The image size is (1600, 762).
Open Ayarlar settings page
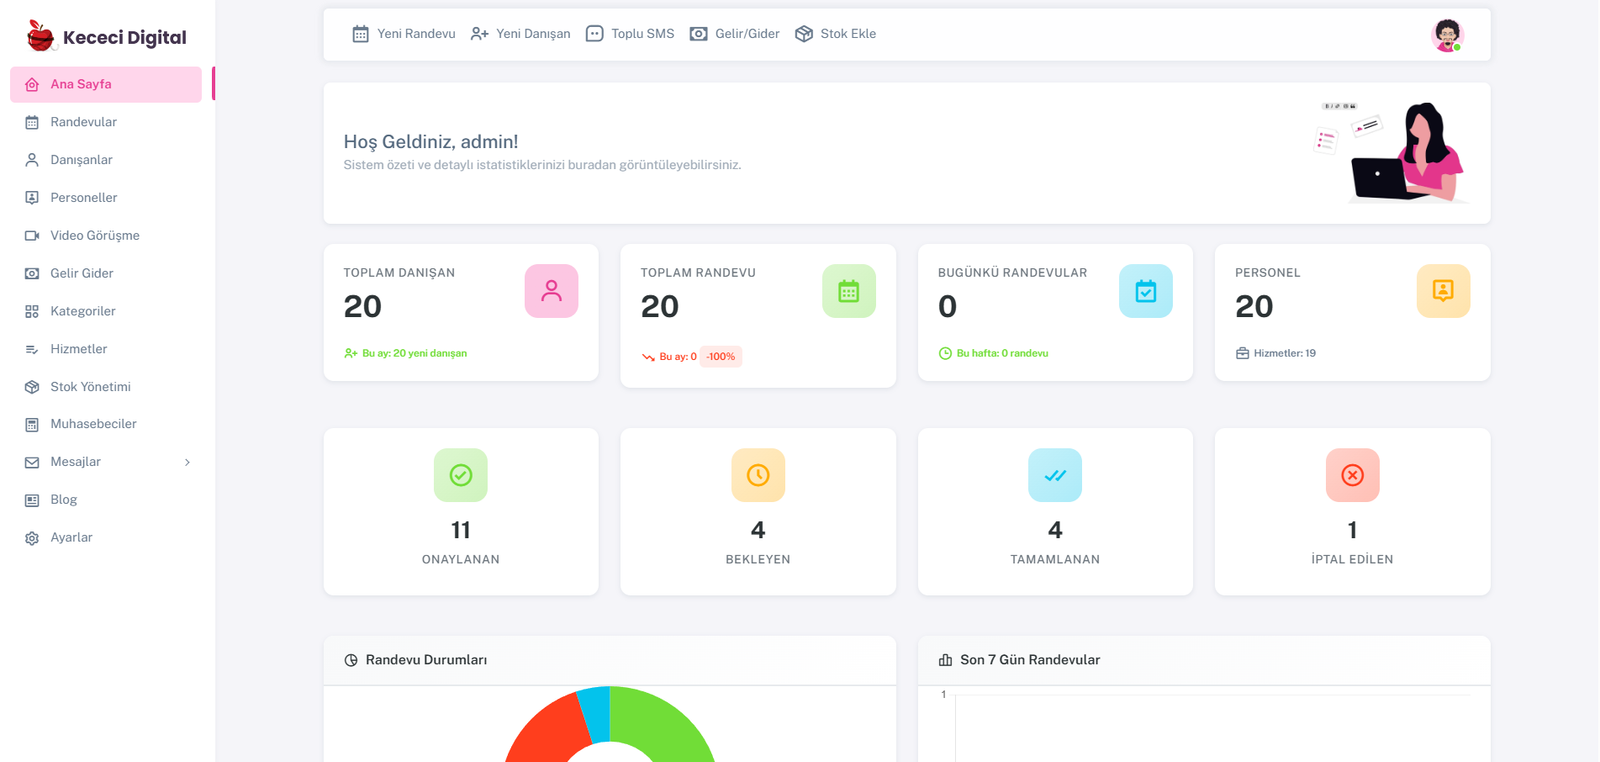point(71,538)
